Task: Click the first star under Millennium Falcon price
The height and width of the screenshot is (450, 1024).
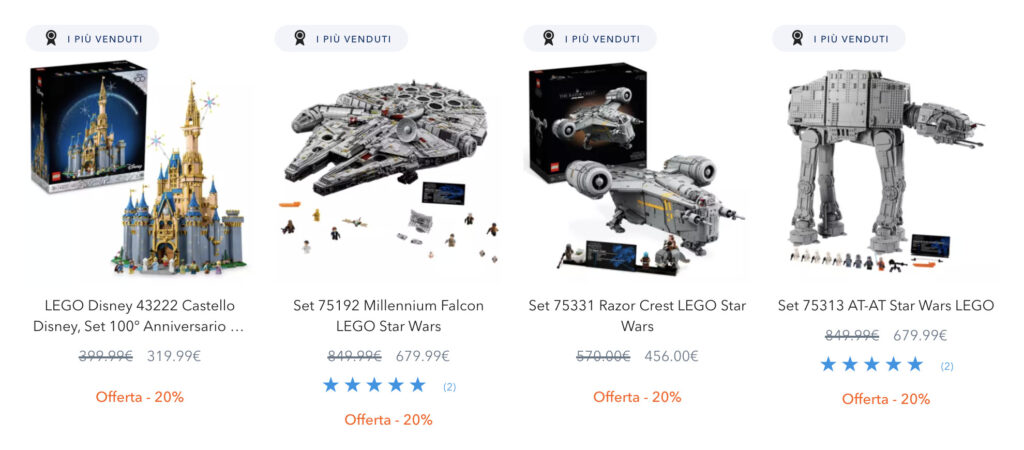Action: pyautogui.click(x=330, y=385)
